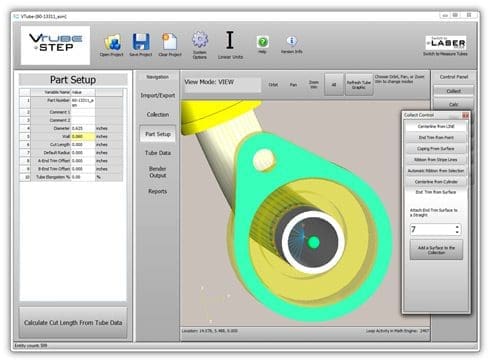This screenshot has height=362, width=490.
Task: Open the Bender Output navigation item
Action: [x=158, y=172]
